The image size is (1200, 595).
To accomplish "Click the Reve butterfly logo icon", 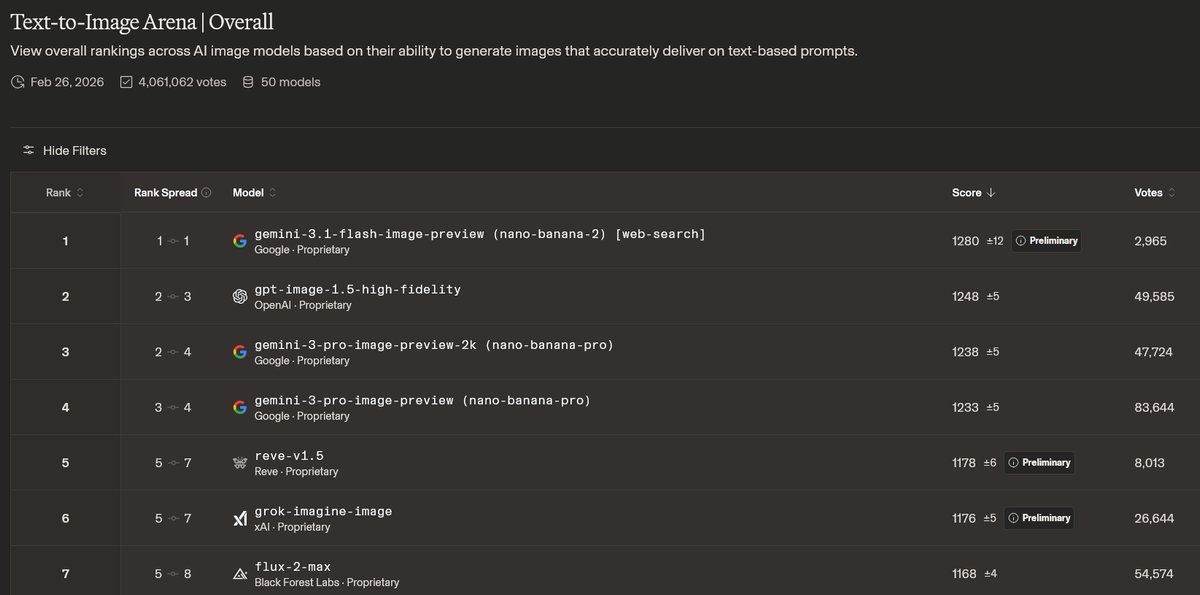I will point(240,463).
